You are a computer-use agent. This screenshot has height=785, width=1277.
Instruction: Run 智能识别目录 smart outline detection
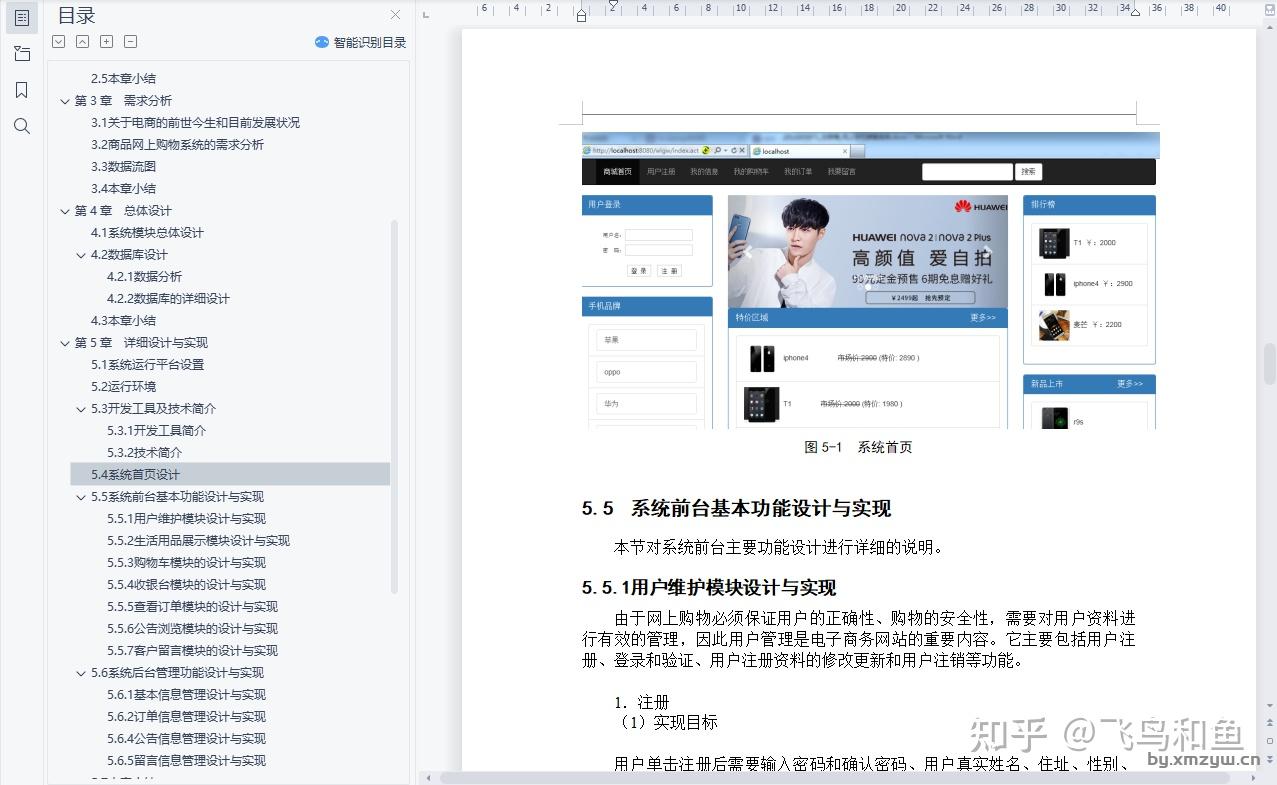pyautogui.click(x=369, y=42)
